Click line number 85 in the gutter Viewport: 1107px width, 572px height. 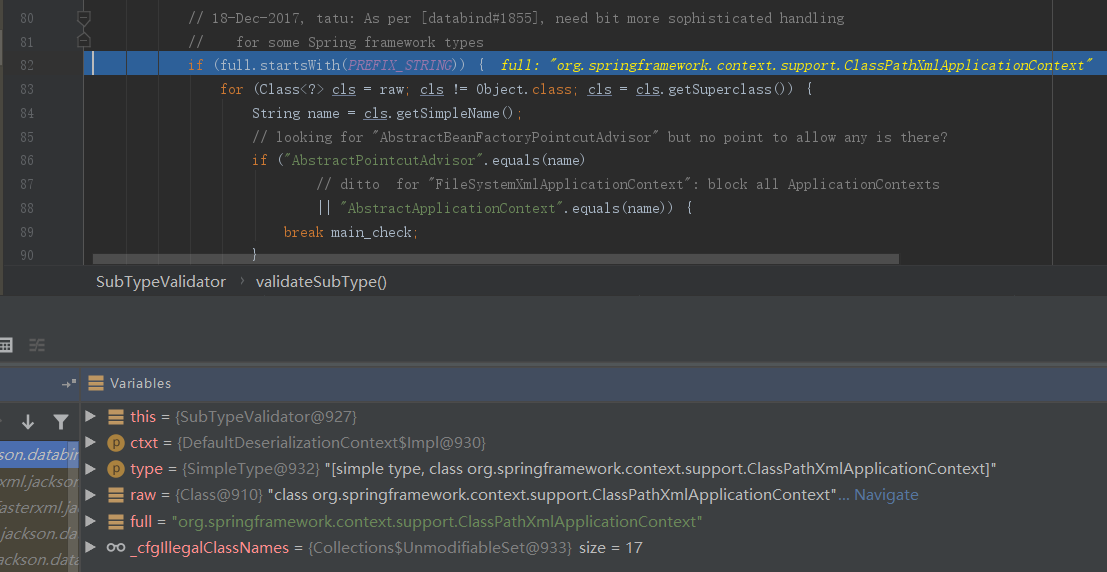pyautogui.click(x=26, y=137)
